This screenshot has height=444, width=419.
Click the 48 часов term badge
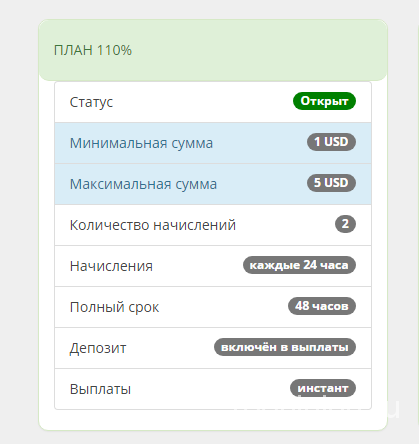coord(322,306)
